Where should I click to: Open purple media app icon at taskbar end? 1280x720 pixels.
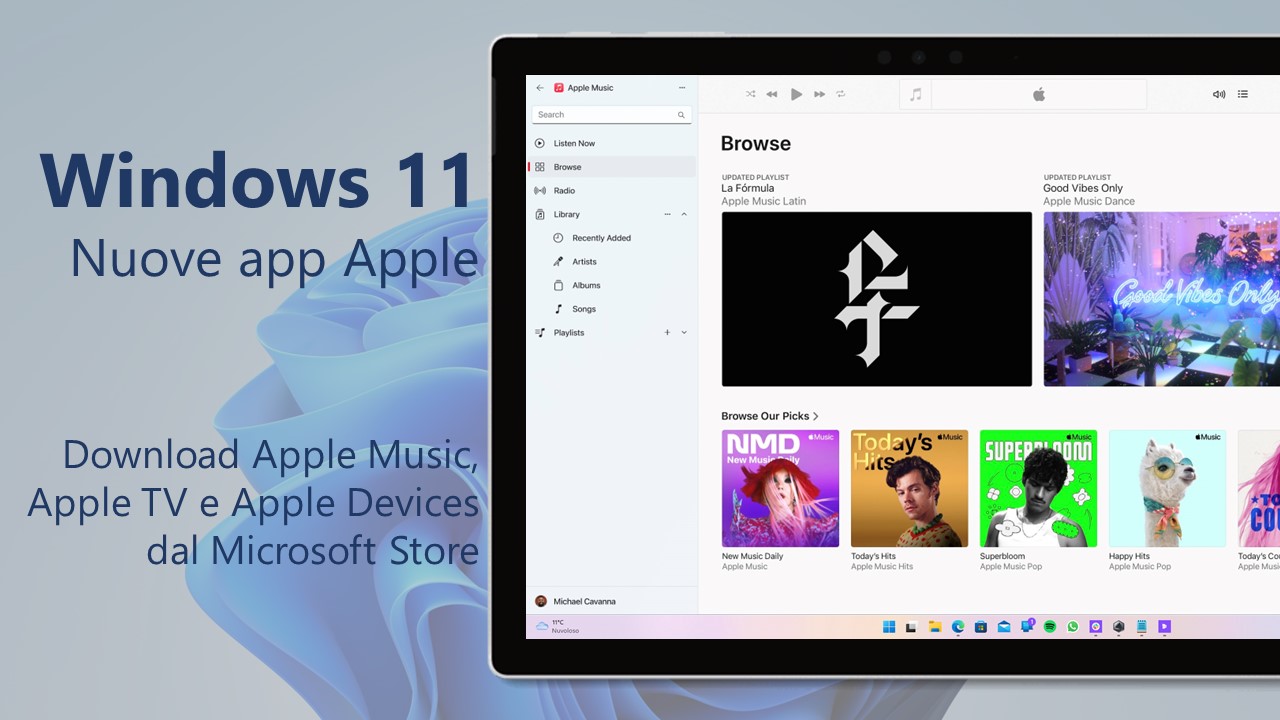click(x=1164, y=627)
